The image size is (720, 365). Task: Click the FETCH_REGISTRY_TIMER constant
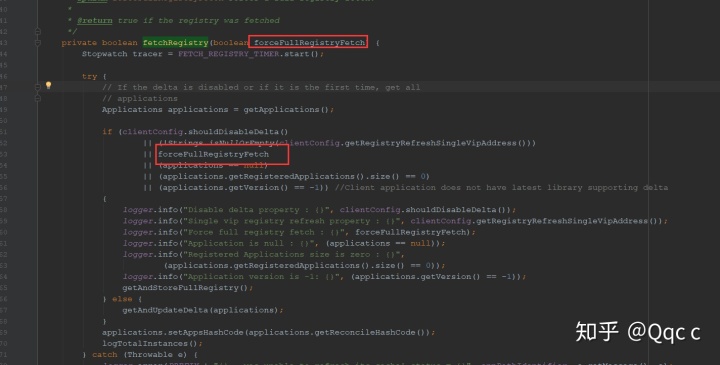tap(229, 54)
